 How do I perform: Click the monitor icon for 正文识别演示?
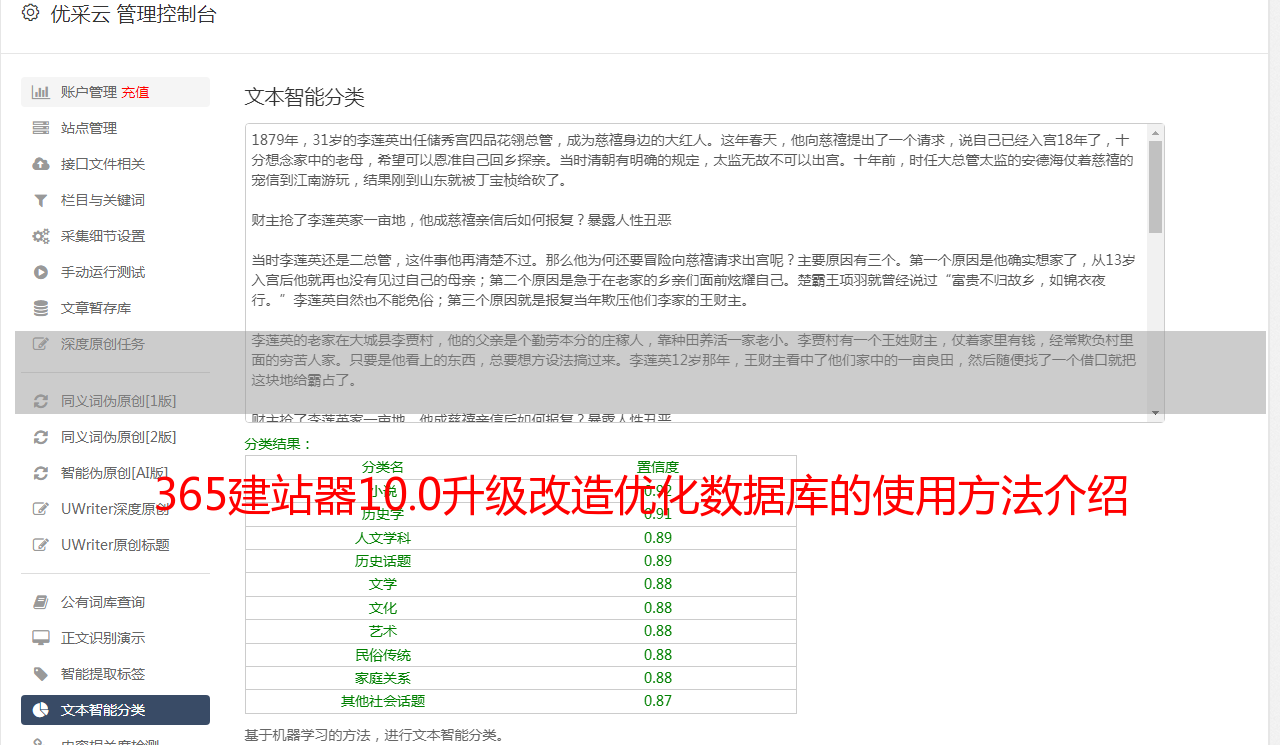tap(41, 638)
